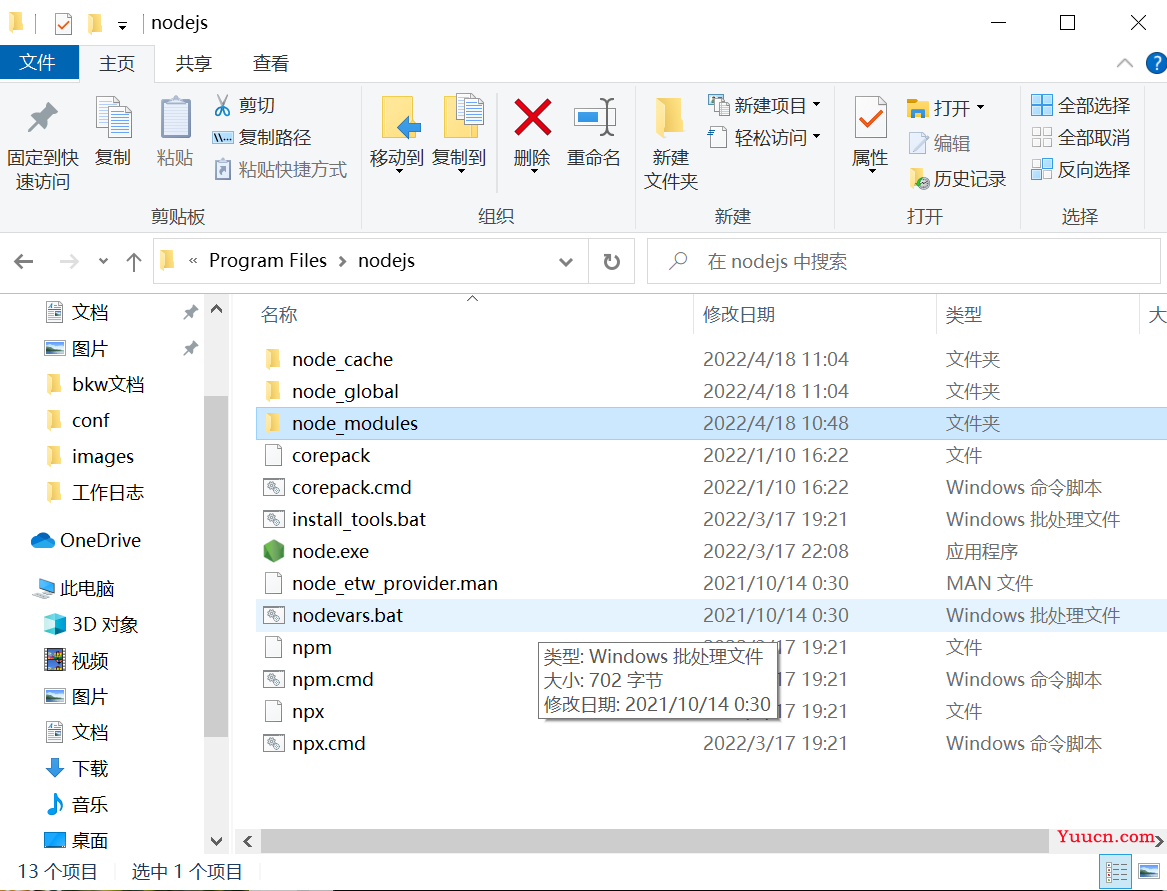This screenshot has width=1167, height=891.
Task: Sort files by Date modified column
Action: 814,314
